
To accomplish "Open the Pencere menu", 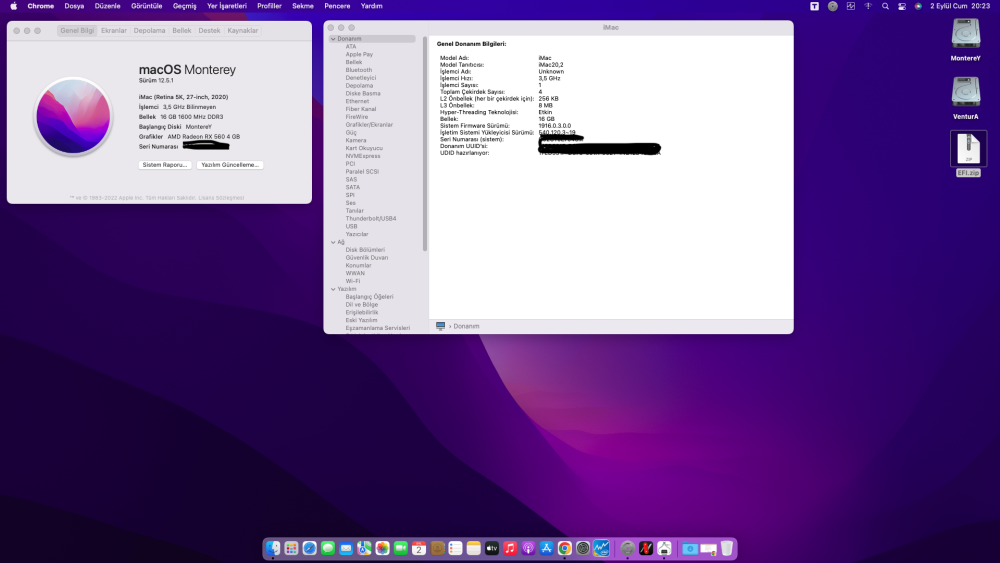I will pos(337,6).
